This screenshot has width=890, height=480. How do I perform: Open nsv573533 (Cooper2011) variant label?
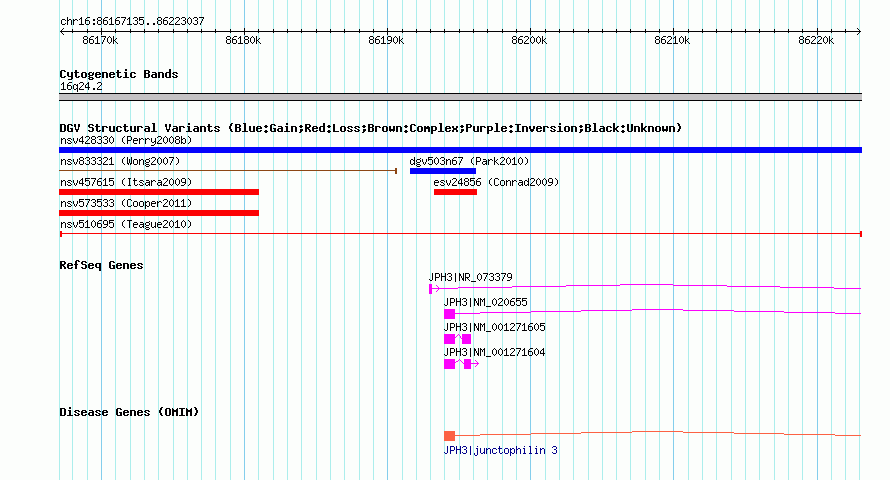click(126, 203)
